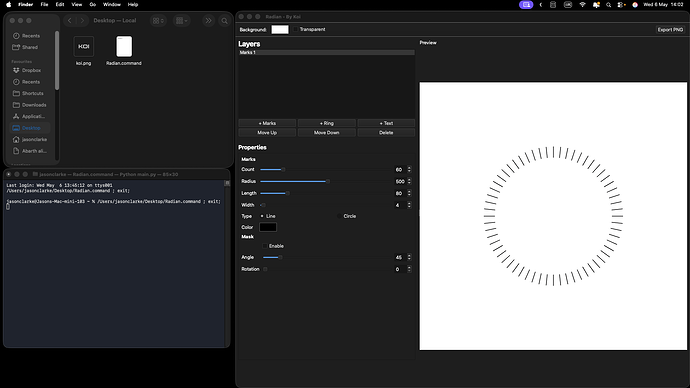The image size is (690, 388).
Task: Open Dropbox in Finder sidebar
Action: [x=31, y=70]
